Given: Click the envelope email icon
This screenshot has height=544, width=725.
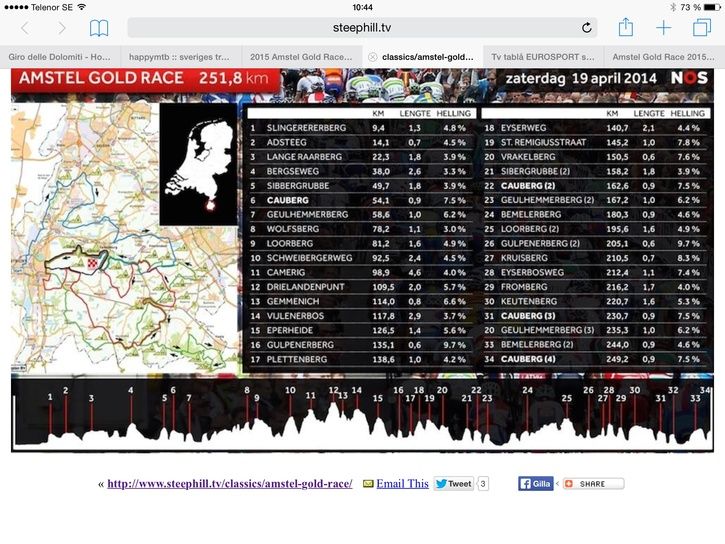Looking at the screenshot, I should (x=368, y=483).
